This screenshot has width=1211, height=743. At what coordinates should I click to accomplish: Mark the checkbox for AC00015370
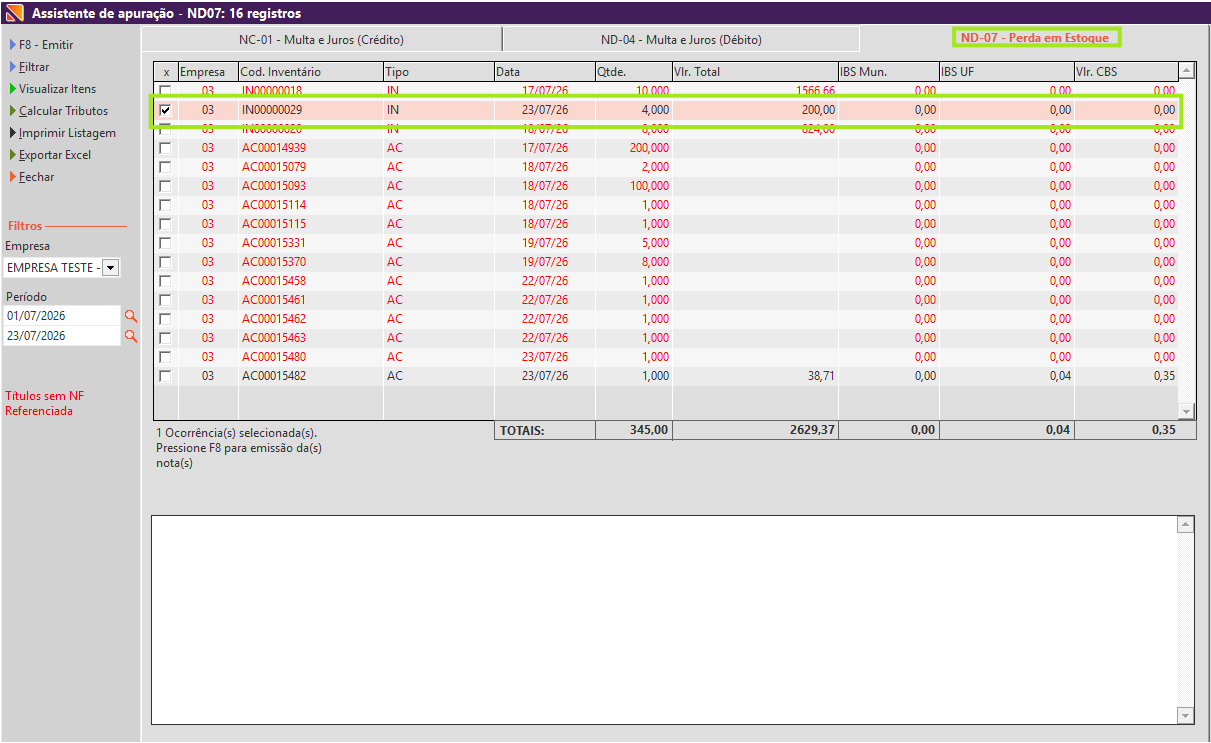pos(165,262)
